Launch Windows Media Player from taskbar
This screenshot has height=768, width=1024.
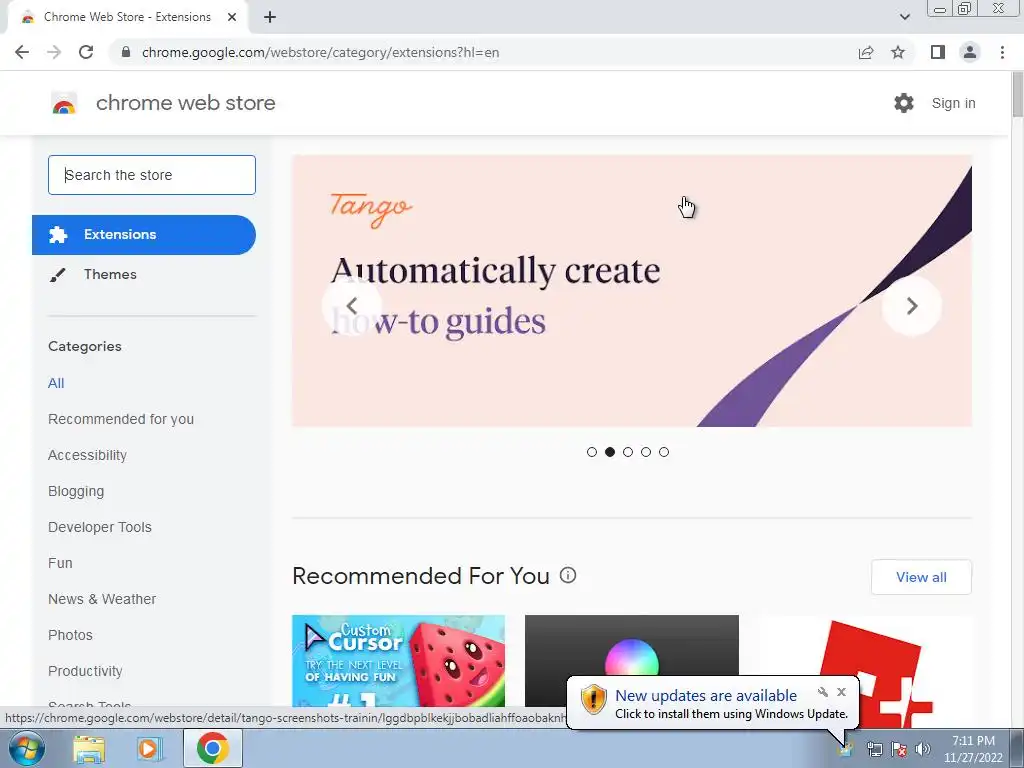tap(149, 749)
